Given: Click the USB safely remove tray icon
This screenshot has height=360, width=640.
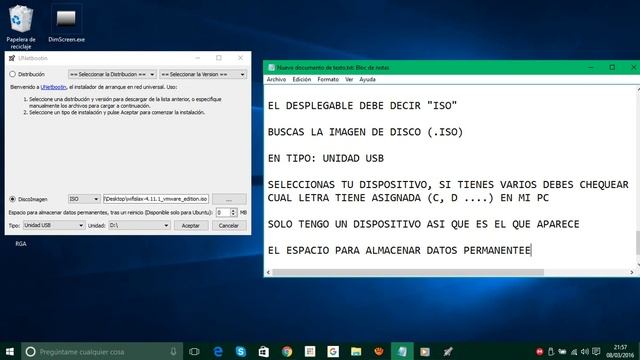Looking at the screenshot, I should pos(551,351).
